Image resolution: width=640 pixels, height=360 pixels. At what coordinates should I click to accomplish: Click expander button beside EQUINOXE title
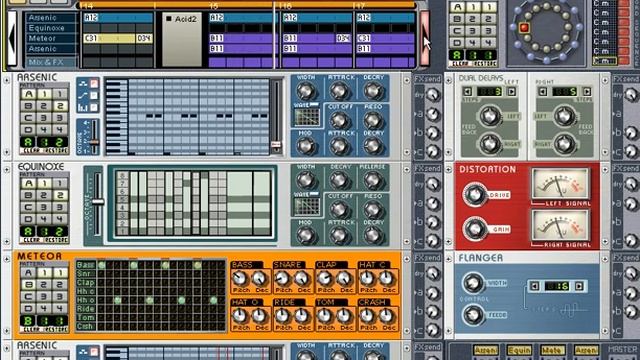7,170
